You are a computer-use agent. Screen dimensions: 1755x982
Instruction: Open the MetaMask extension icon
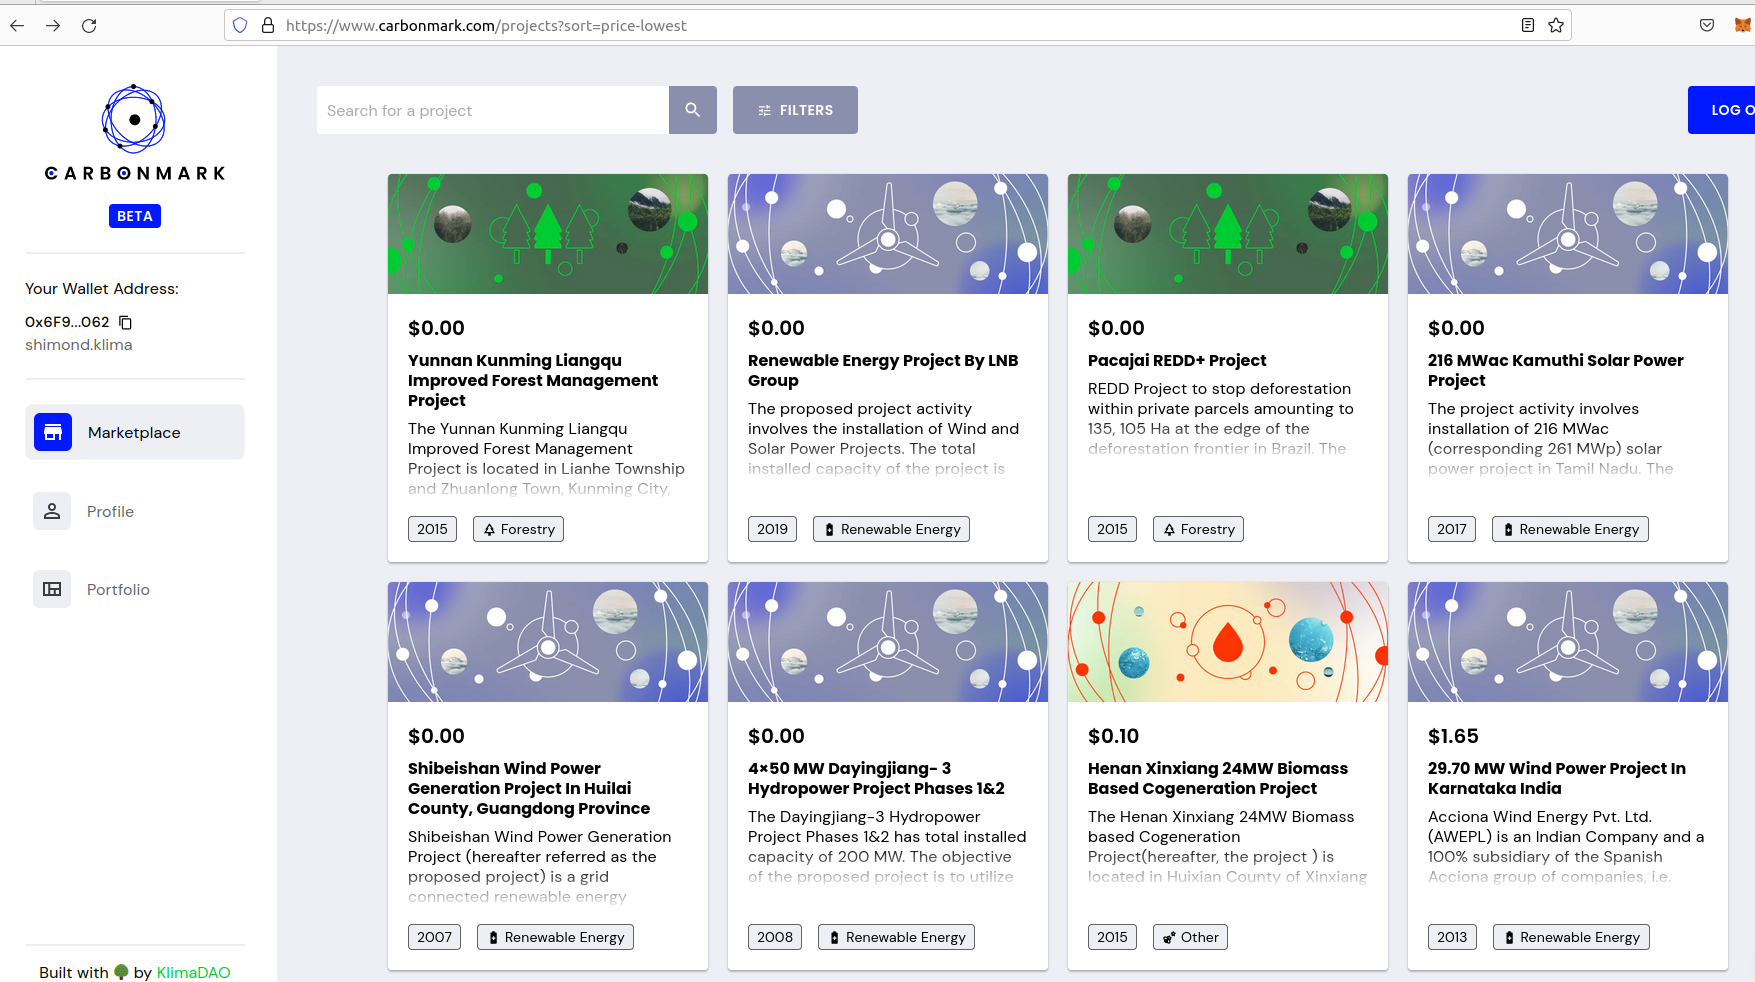point(1740,25)
